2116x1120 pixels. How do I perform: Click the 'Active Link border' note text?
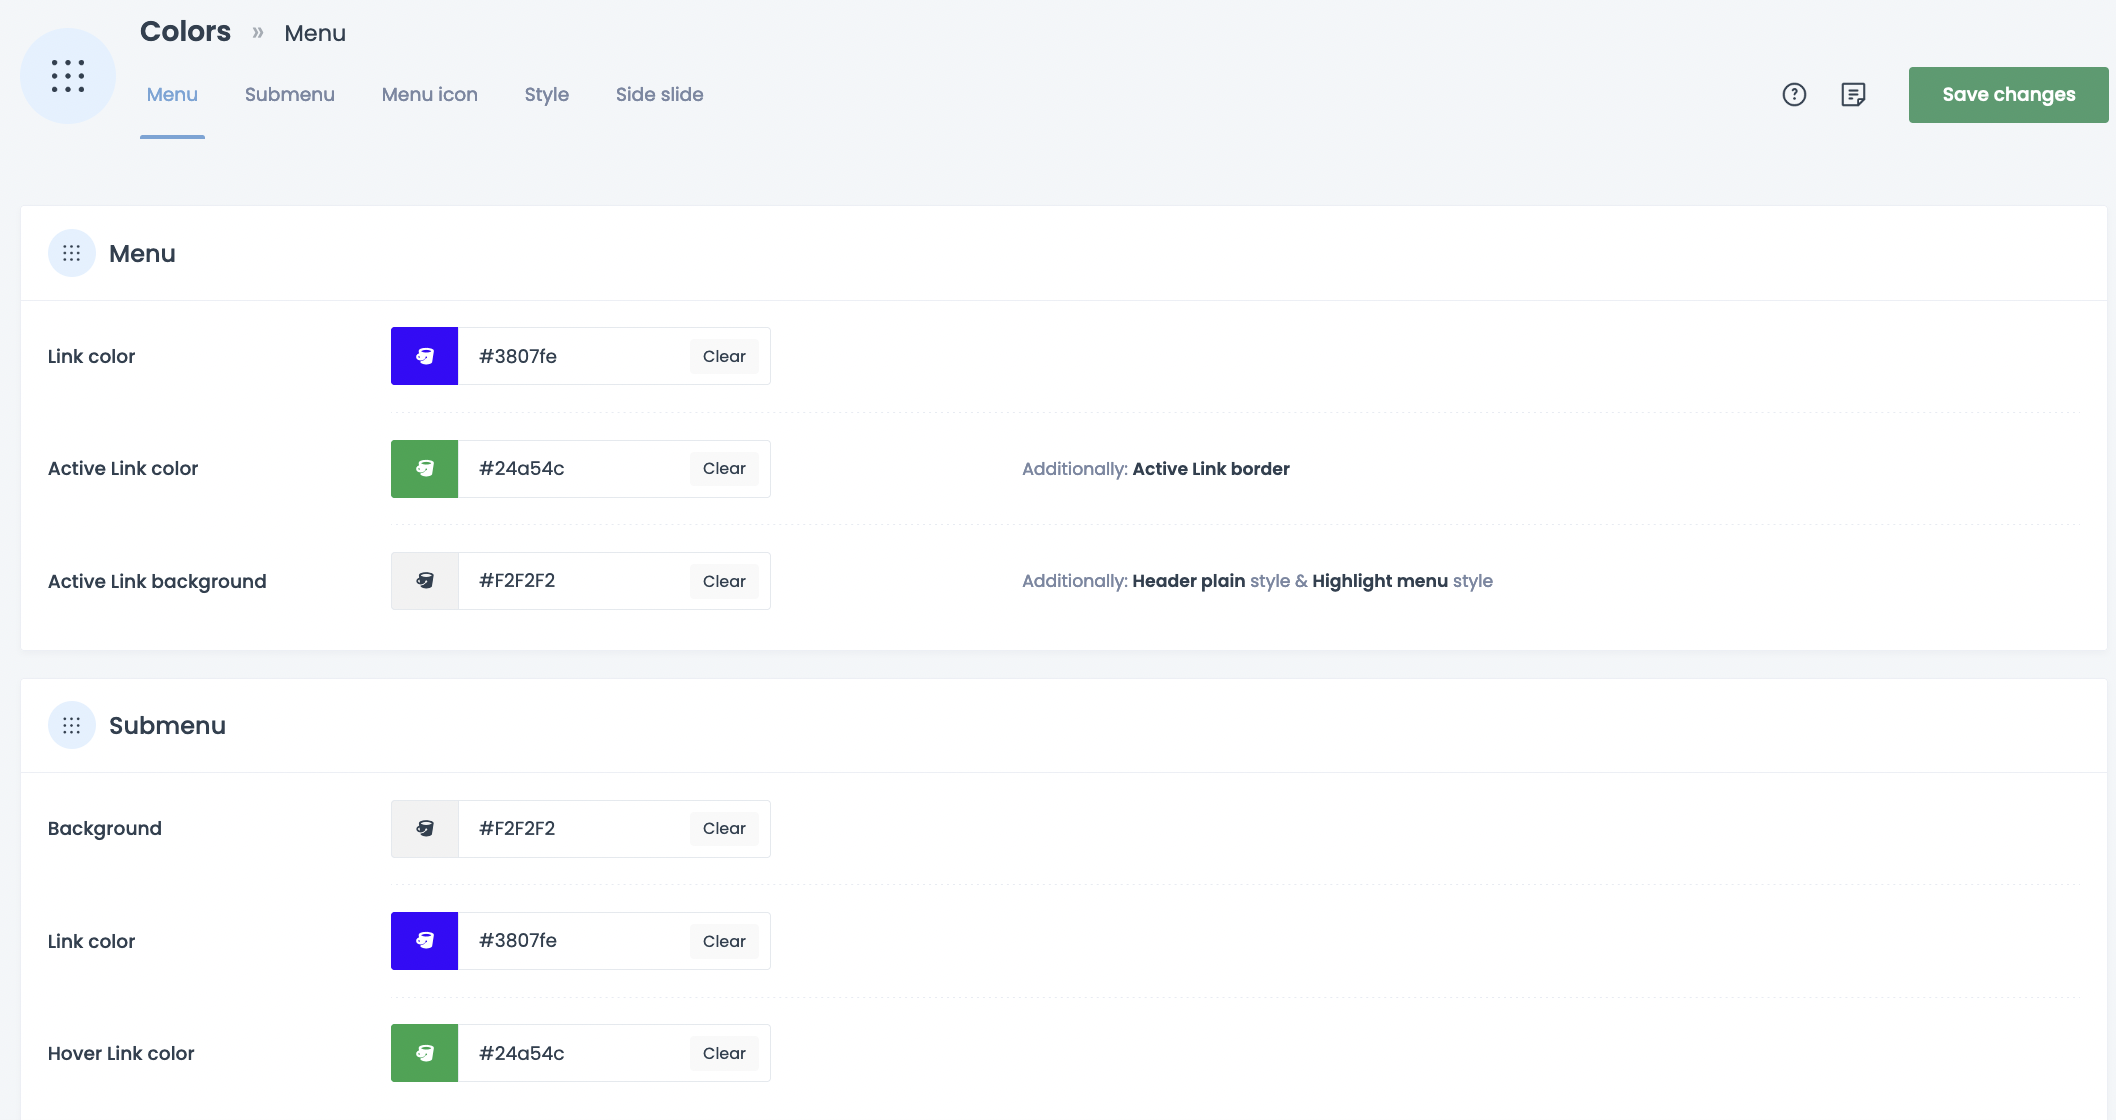tap(1210, 469)
